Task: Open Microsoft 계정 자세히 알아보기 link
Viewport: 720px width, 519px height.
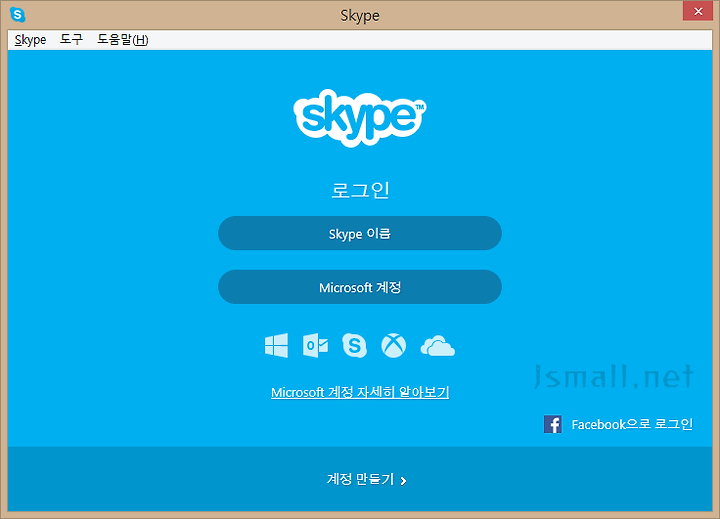Action: [360, 392]
